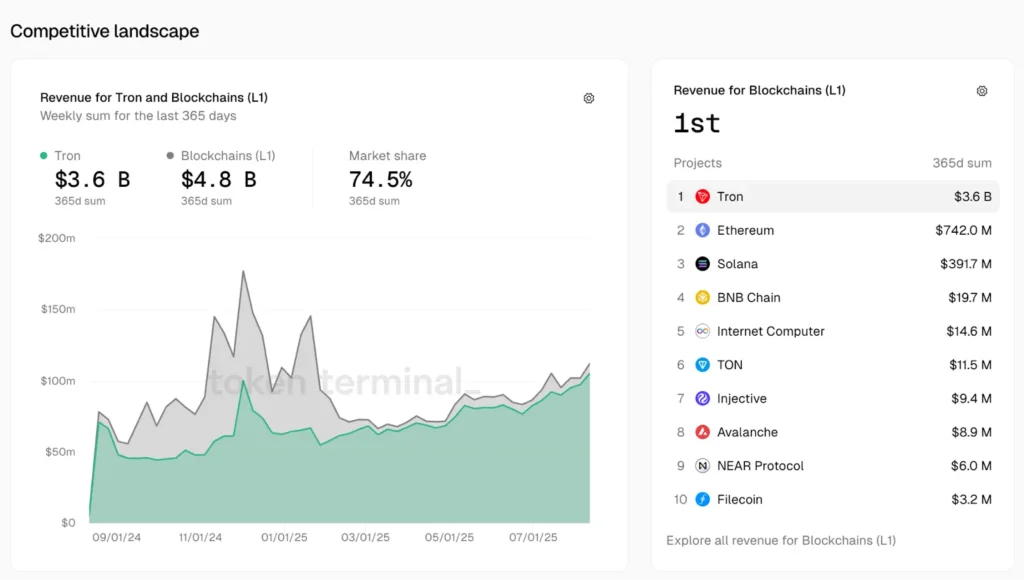
Task: Click the Avalanche logo icon
Action: [702, 432]
